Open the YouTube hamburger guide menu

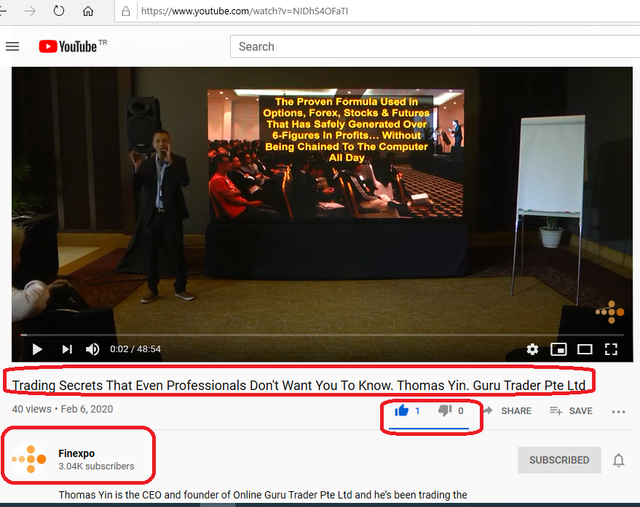(12, 47)
